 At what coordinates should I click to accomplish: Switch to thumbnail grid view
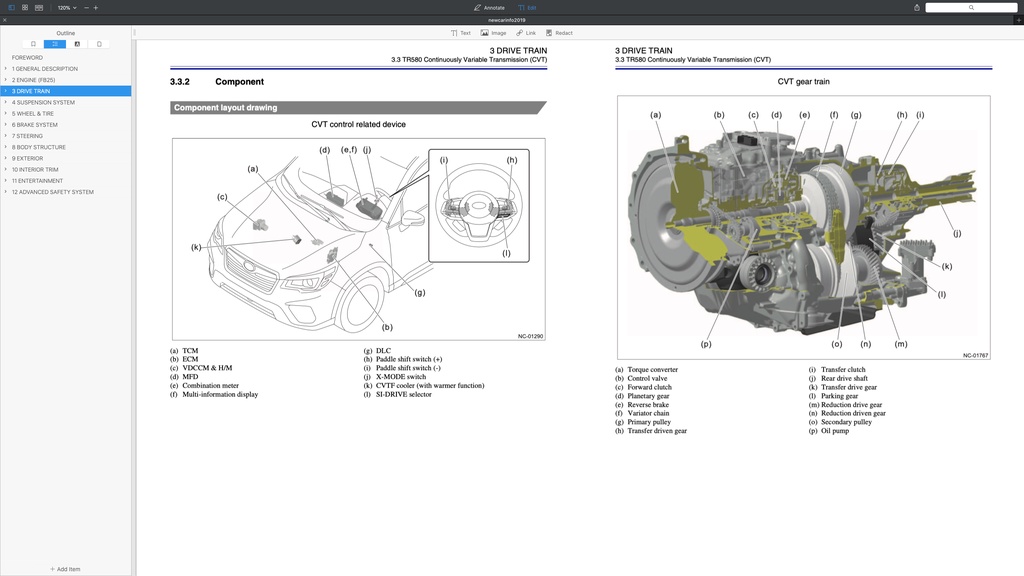(25, 7)
